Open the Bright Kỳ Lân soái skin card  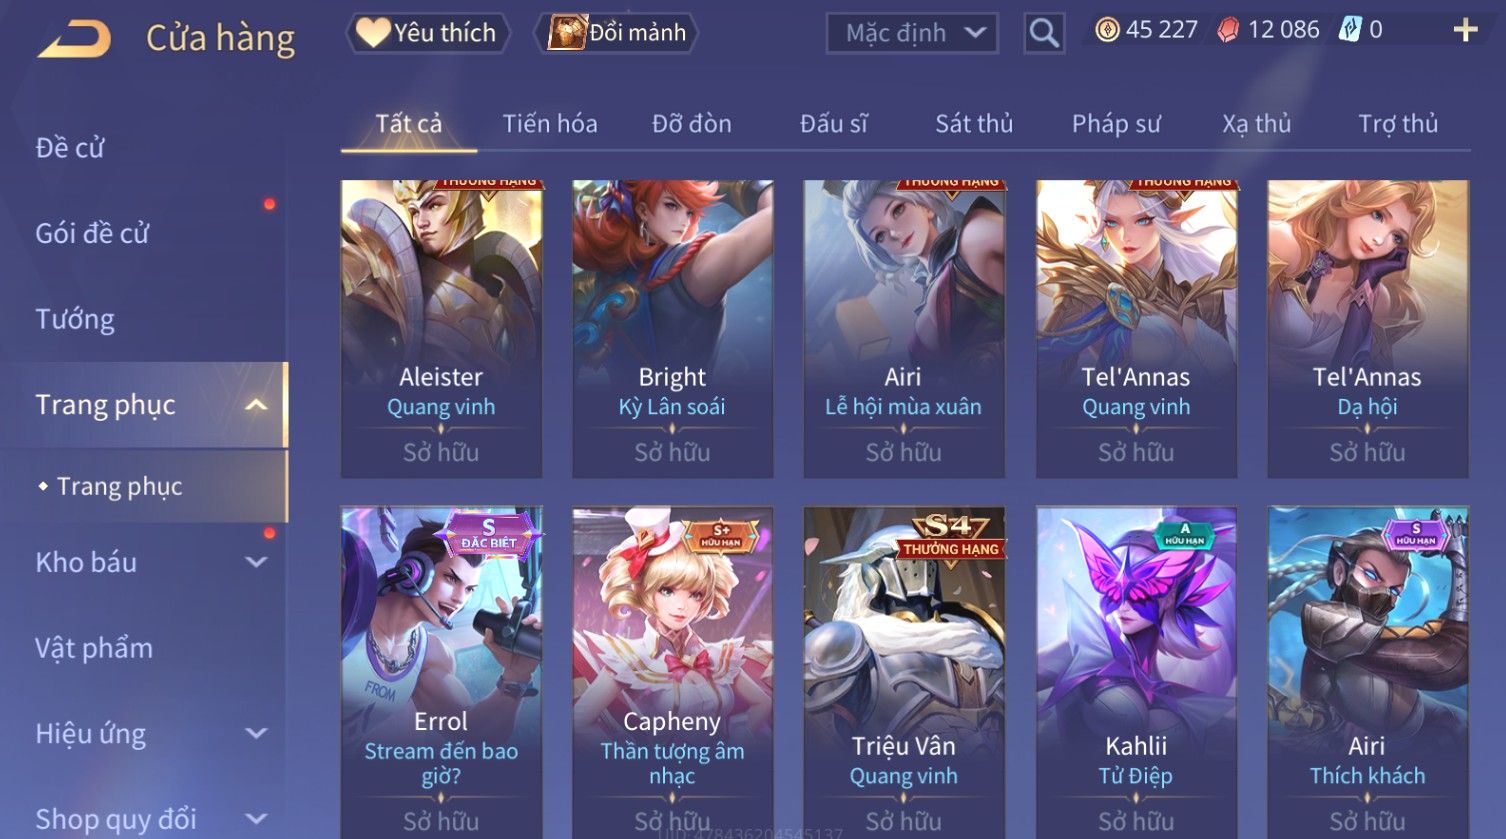tap(672, 329)
